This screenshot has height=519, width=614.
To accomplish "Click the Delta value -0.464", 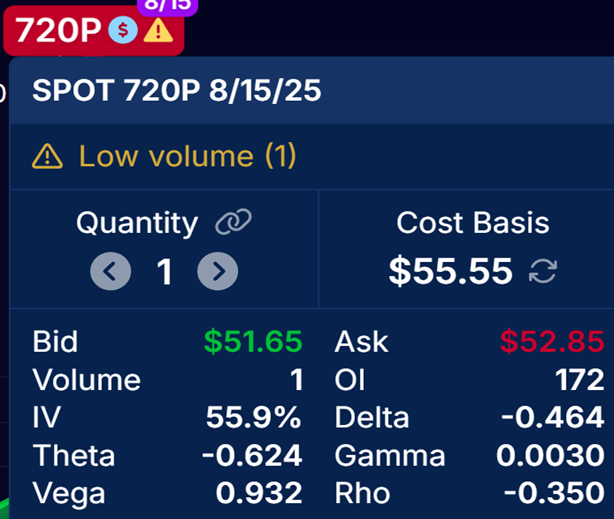I will pyautogui.click(x=553, y=417).
